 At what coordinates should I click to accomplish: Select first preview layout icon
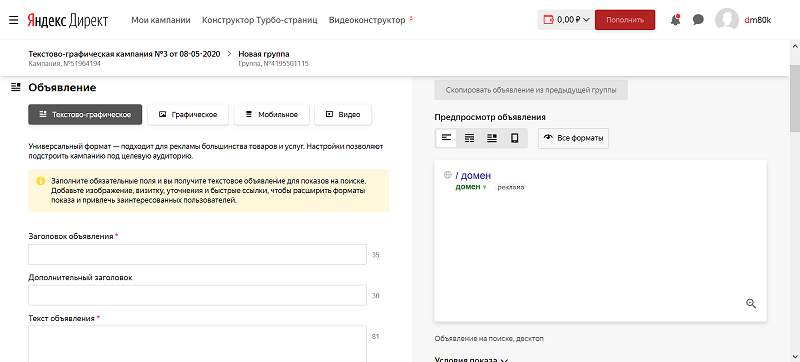coord(447,138)
